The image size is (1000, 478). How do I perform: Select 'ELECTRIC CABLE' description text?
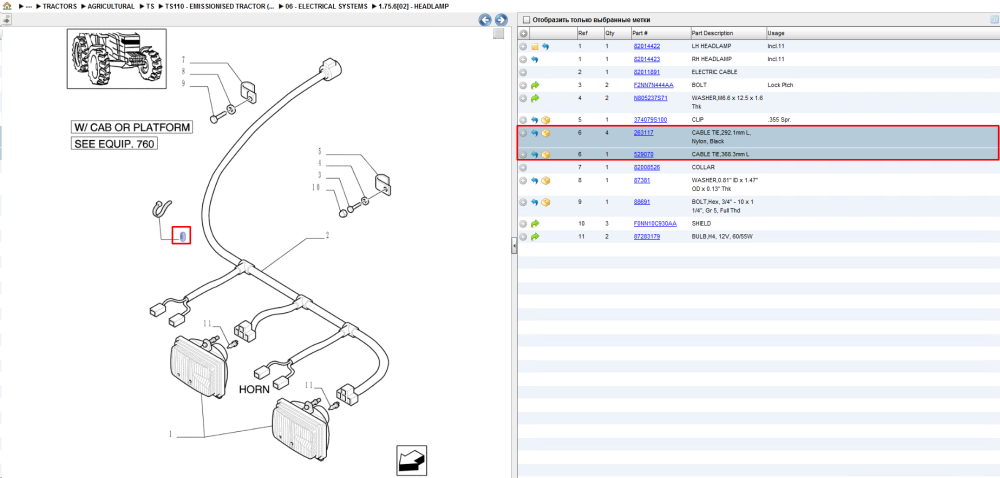714,72
